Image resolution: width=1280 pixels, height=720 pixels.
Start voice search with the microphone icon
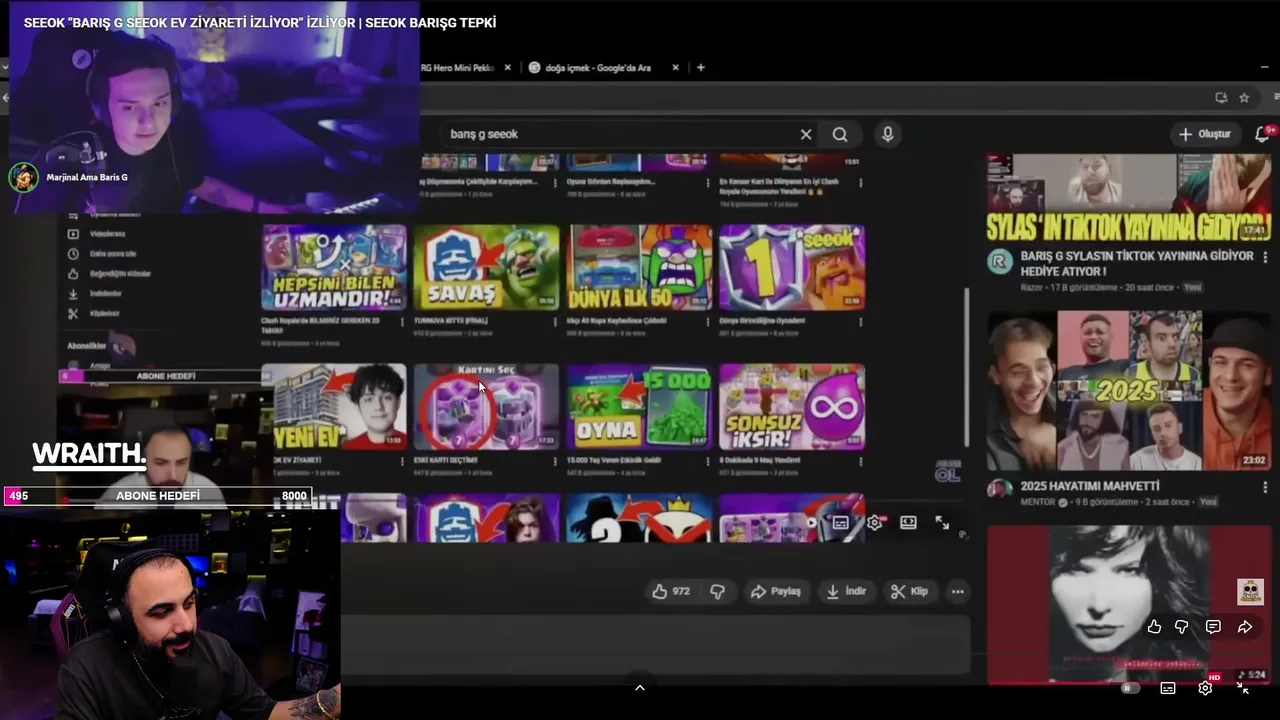[887, 134]
